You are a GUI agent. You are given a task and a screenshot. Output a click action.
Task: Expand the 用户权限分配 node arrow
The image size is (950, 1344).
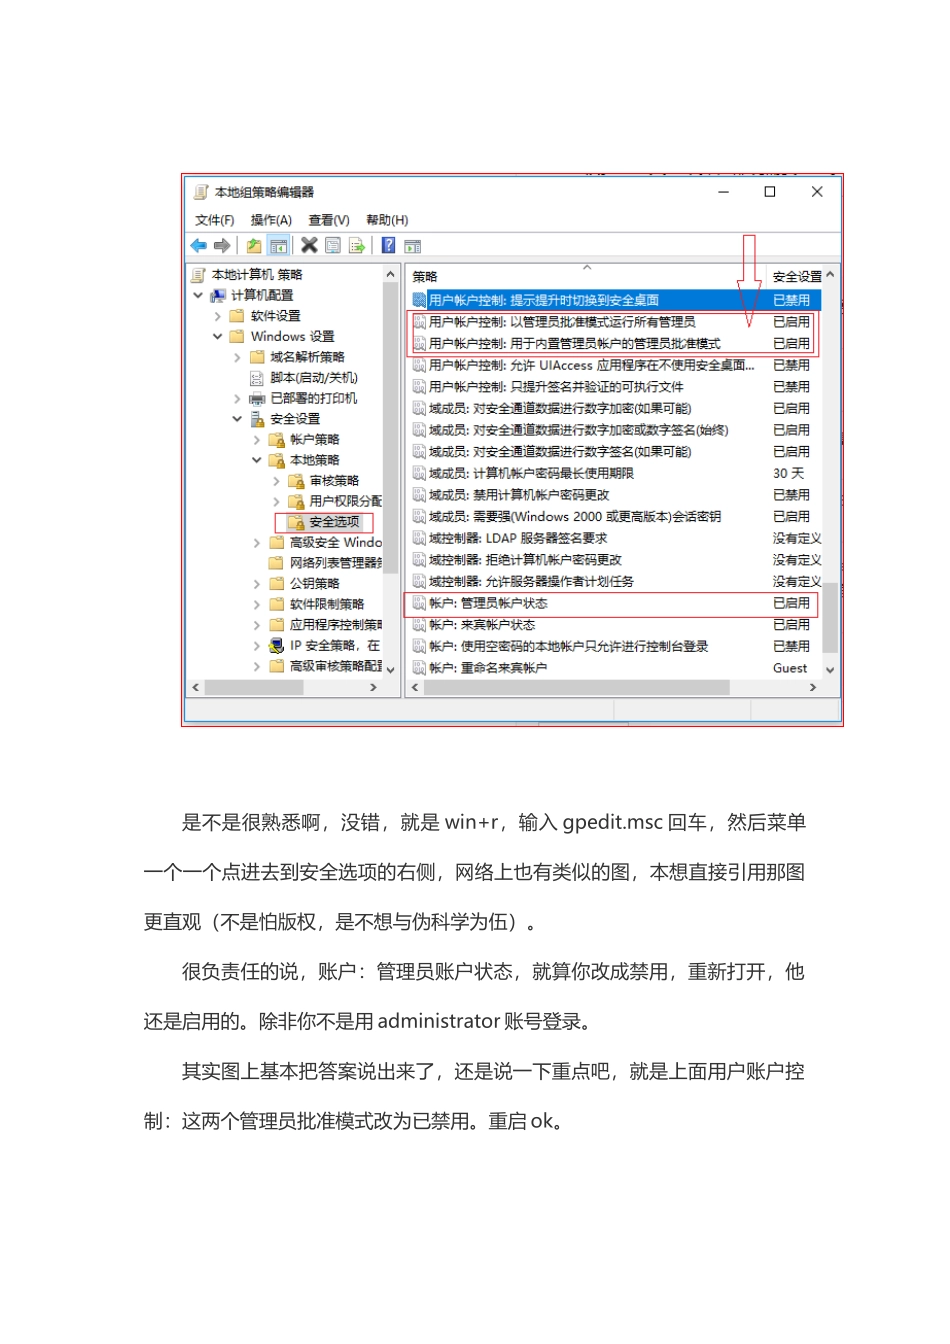coord(277,501)
